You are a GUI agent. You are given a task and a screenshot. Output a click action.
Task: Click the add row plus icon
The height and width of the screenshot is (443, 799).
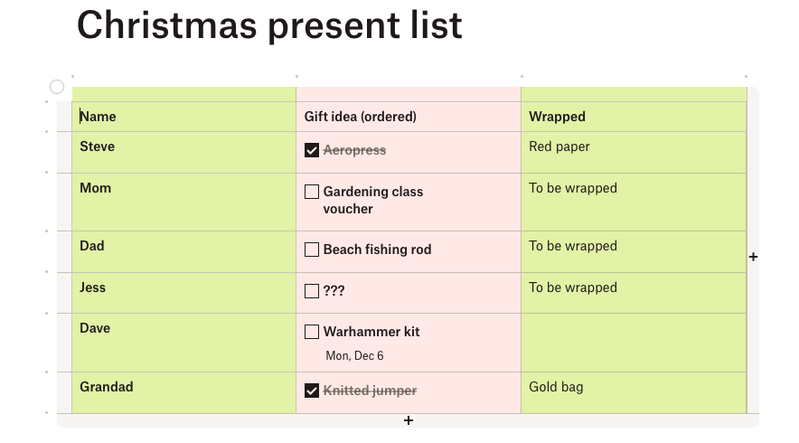point(408,421)
